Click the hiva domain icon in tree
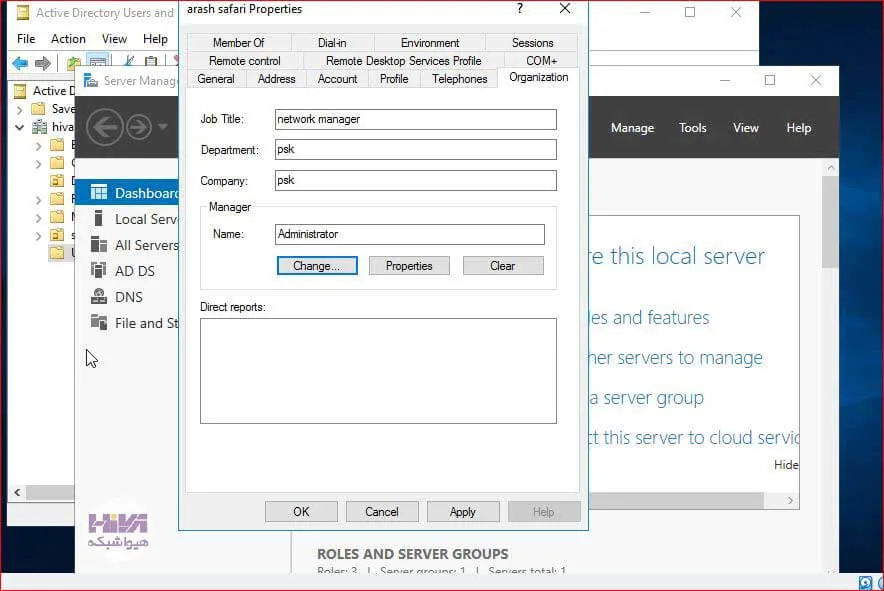The width and height of the screenshot is (884, 591). point(39,127)
